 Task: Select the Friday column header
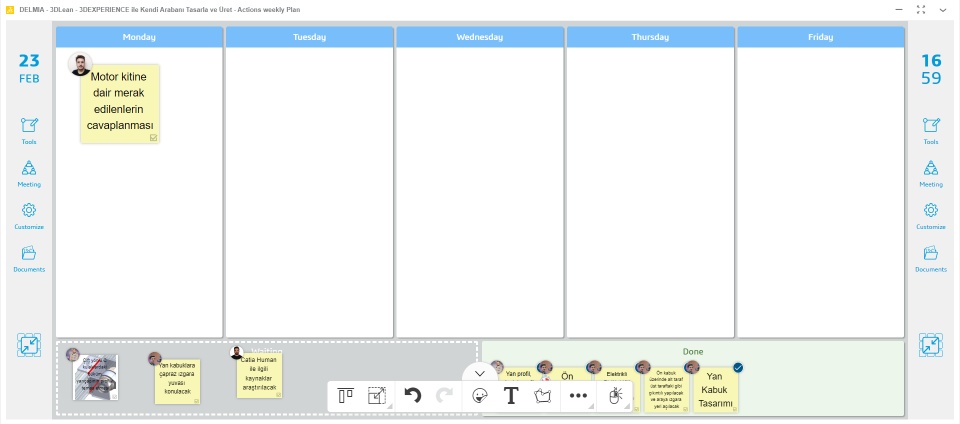[820, 37]
